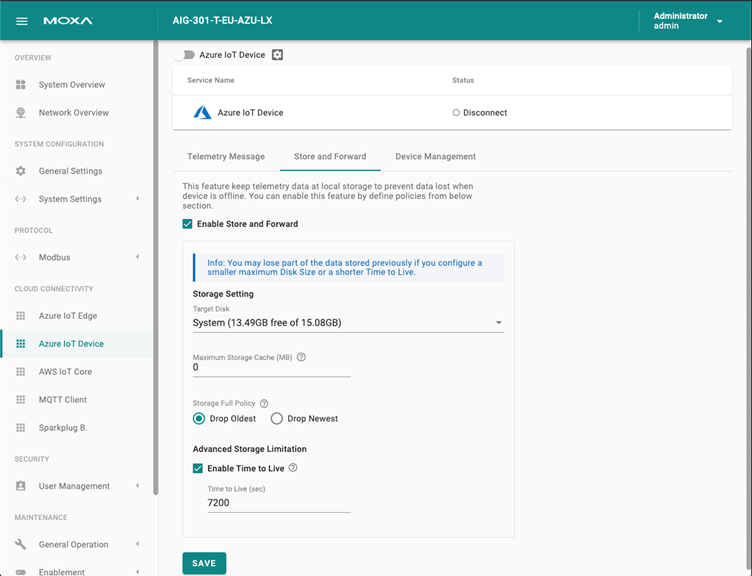Viewport: 752px width, 576px height.
Task: Open Sparkplug B. page
Action: [x=63, y=427]
